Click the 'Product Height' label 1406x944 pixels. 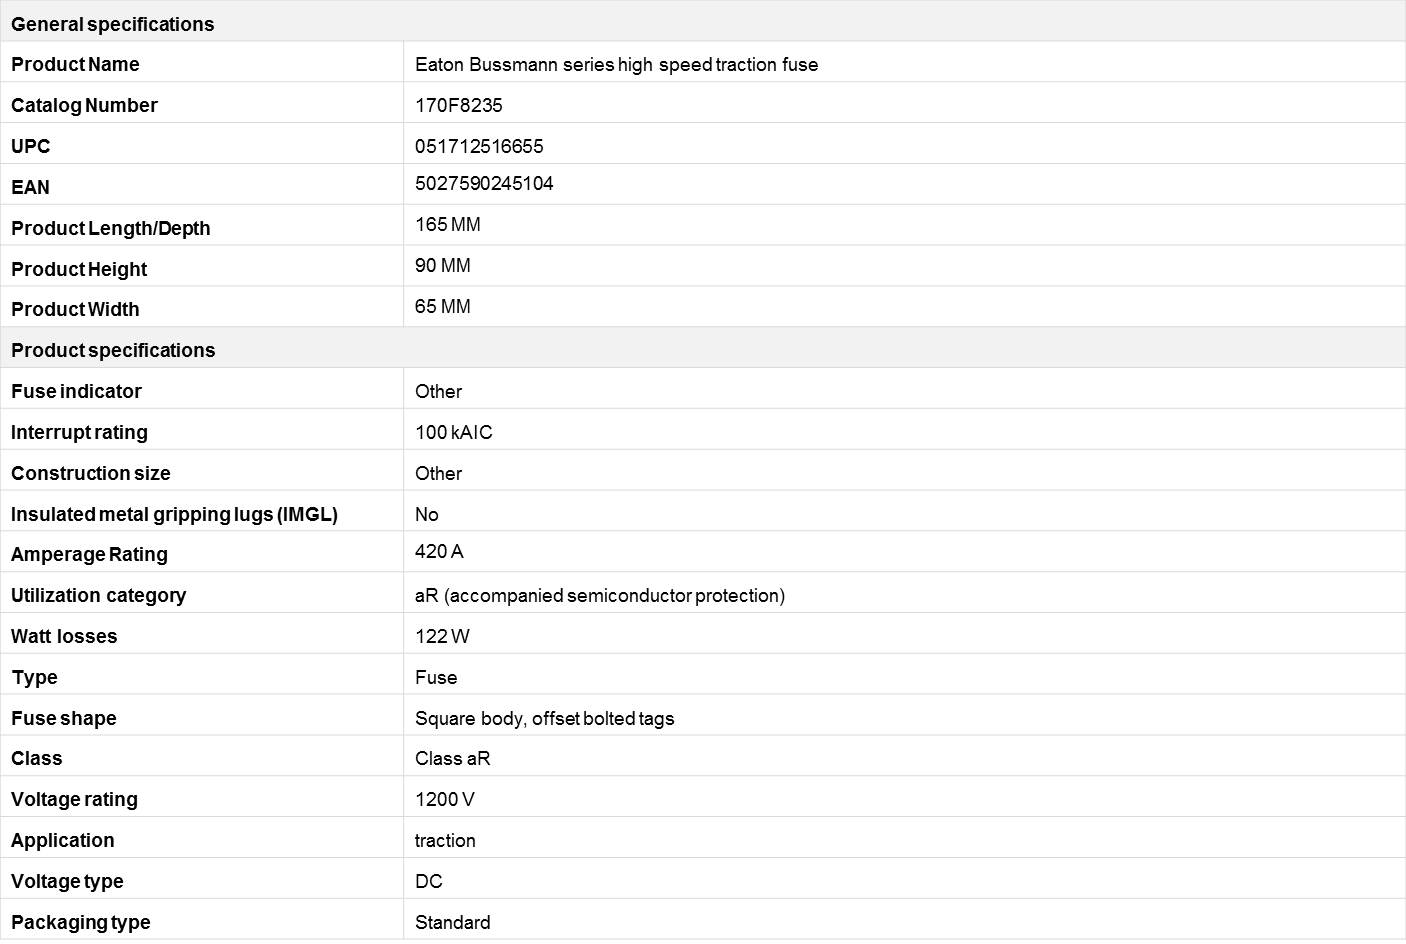79,269
